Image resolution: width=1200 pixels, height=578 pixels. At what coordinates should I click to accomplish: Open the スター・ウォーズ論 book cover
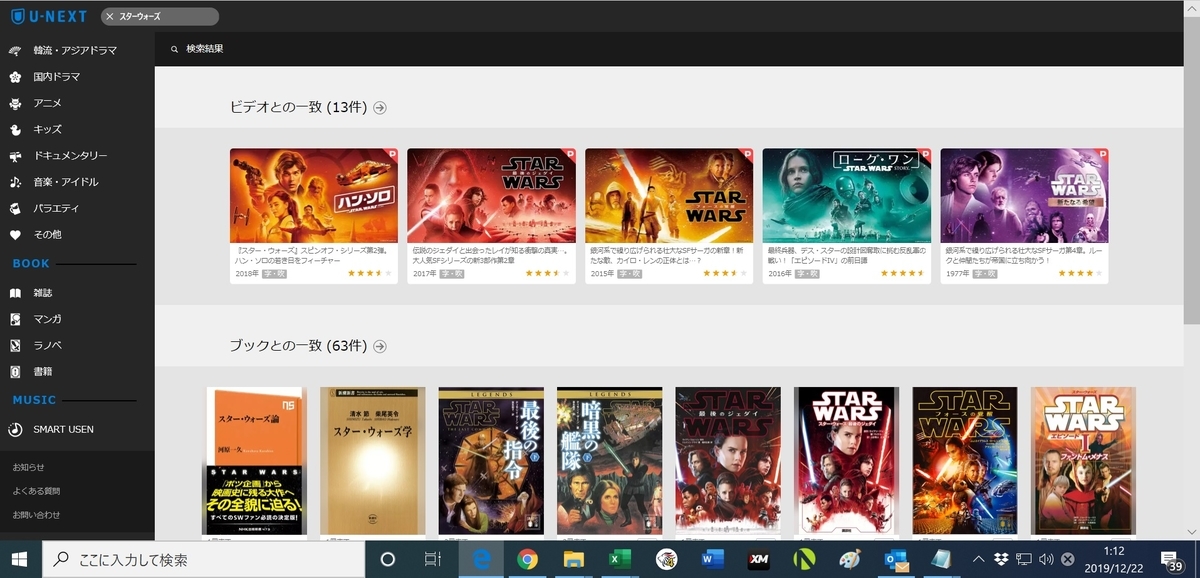click(x=255, y=461)
